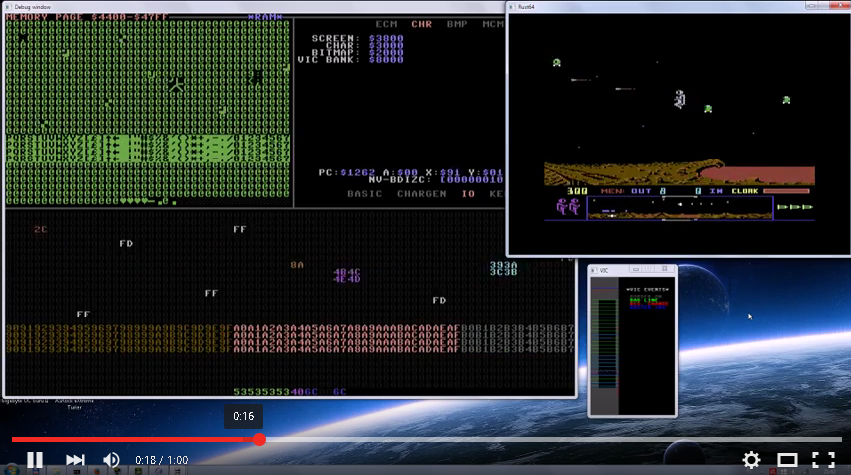Click the OUT counter in game
Image resolution: width=851 pixels, height=475 pixels.
coord(641,191)
